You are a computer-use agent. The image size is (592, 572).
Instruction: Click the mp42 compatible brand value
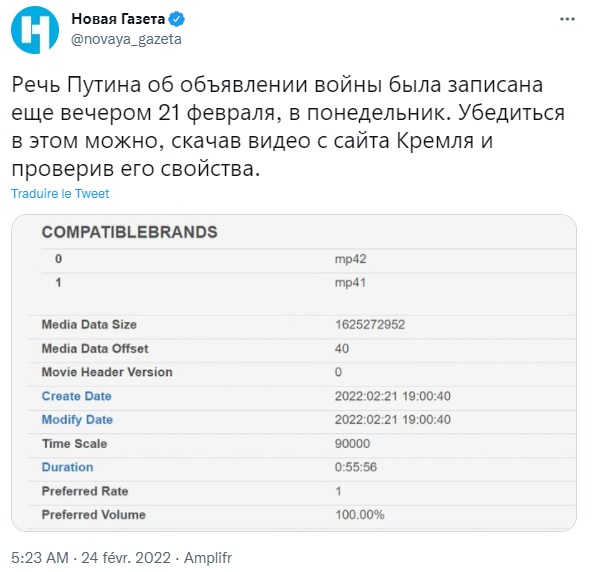point(350,259)
